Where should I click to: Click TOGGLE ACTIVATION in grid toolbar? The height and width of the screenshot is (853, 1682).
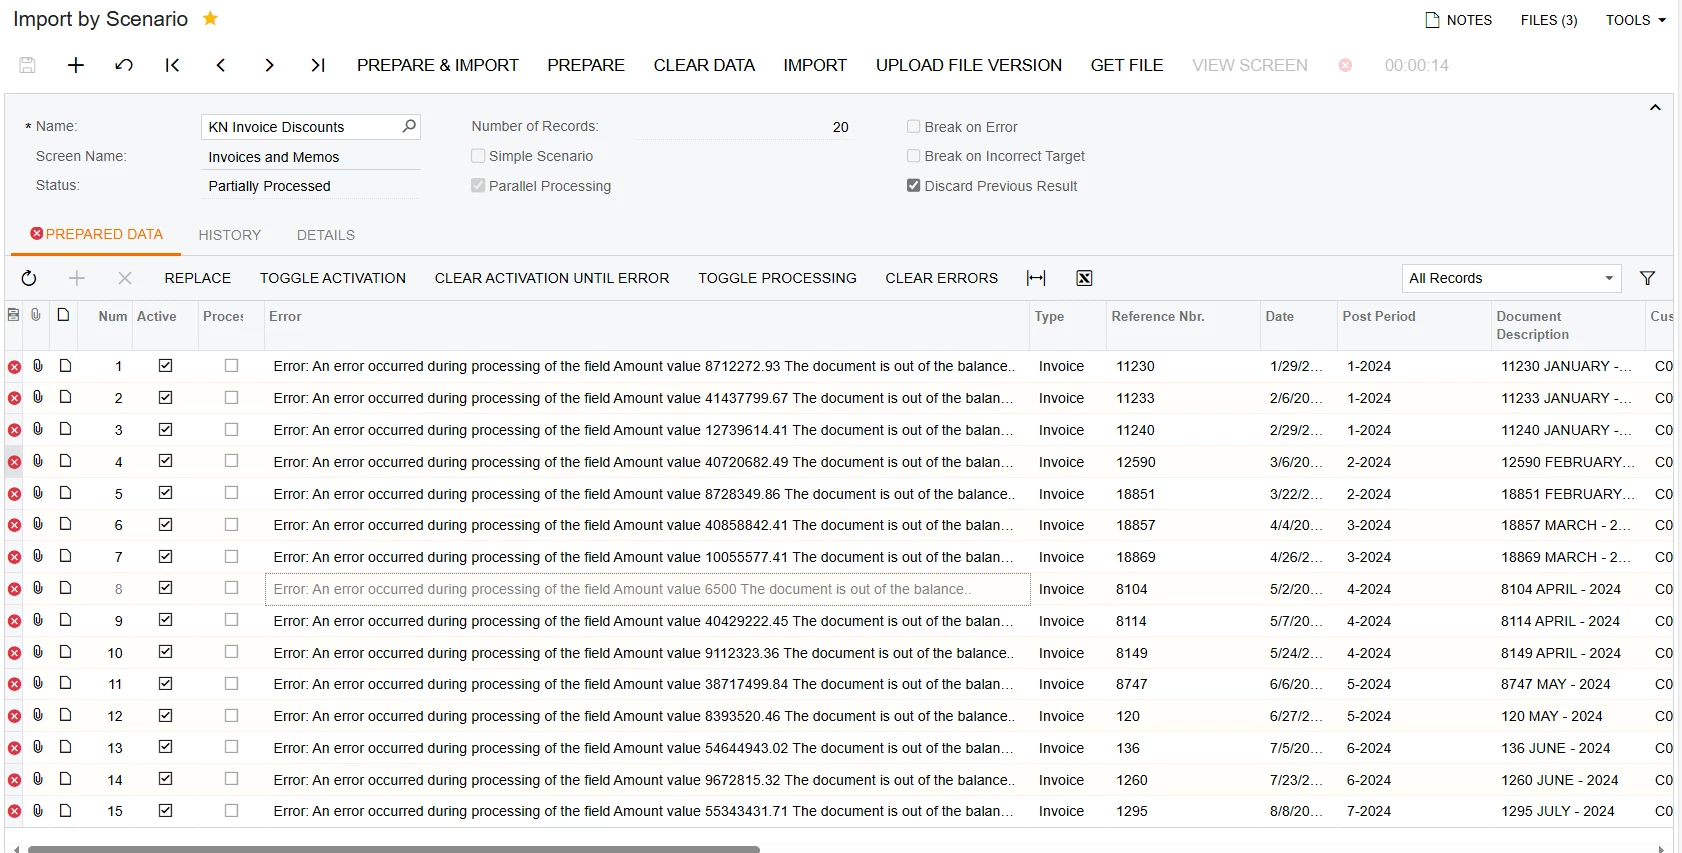click(x=333, y=278)
